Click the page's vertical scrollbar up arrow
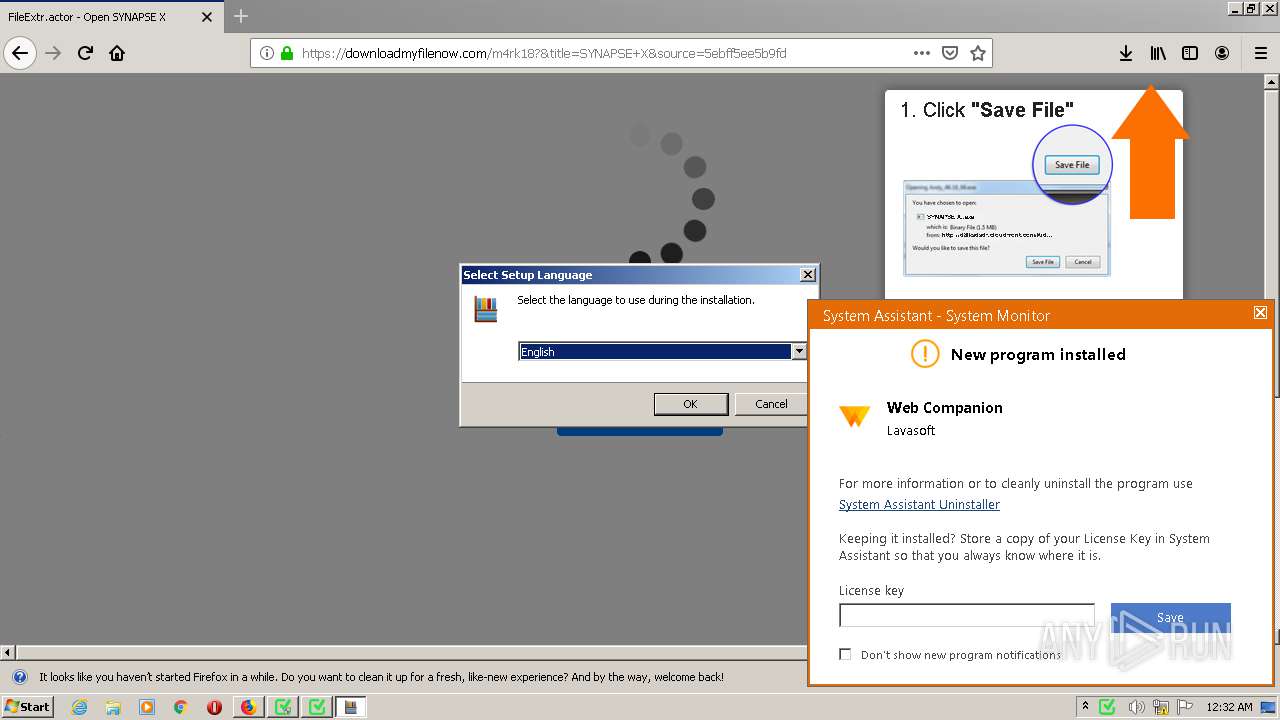Viewport: 1280px width, 720px height. point(1272,81)
